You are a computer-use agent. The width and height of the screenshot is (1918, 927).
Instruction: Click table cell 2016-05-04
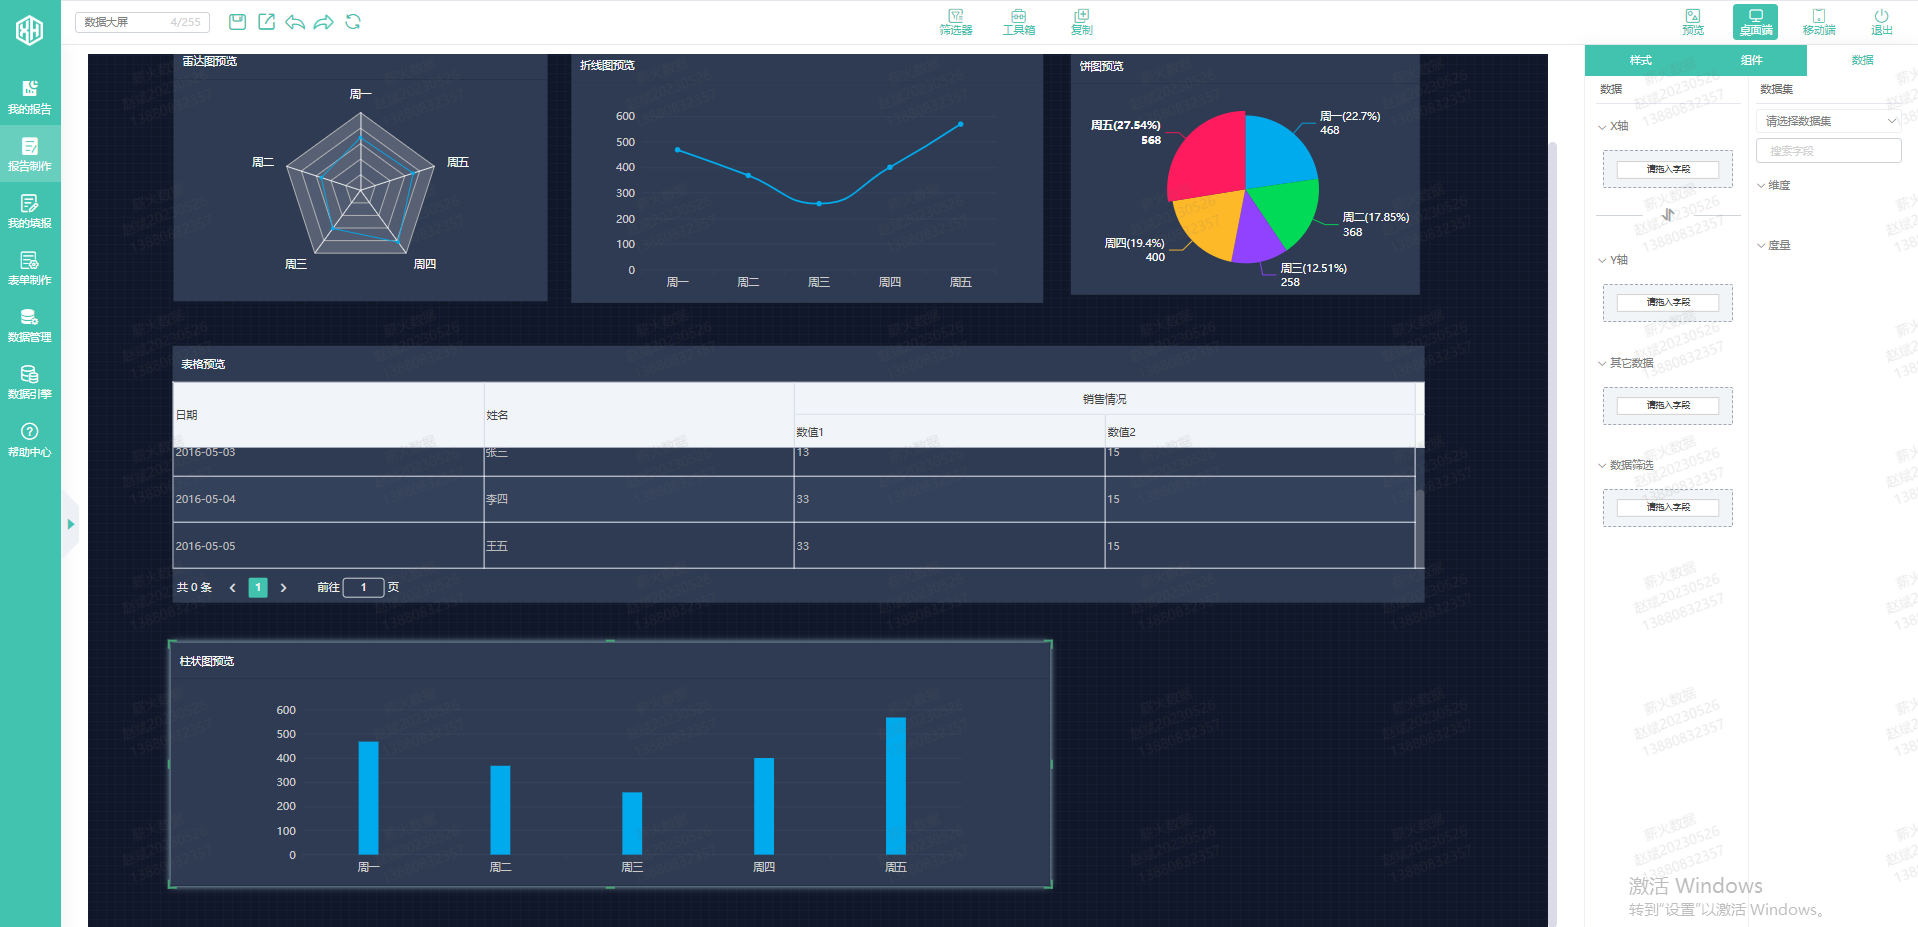pos(328,499)
